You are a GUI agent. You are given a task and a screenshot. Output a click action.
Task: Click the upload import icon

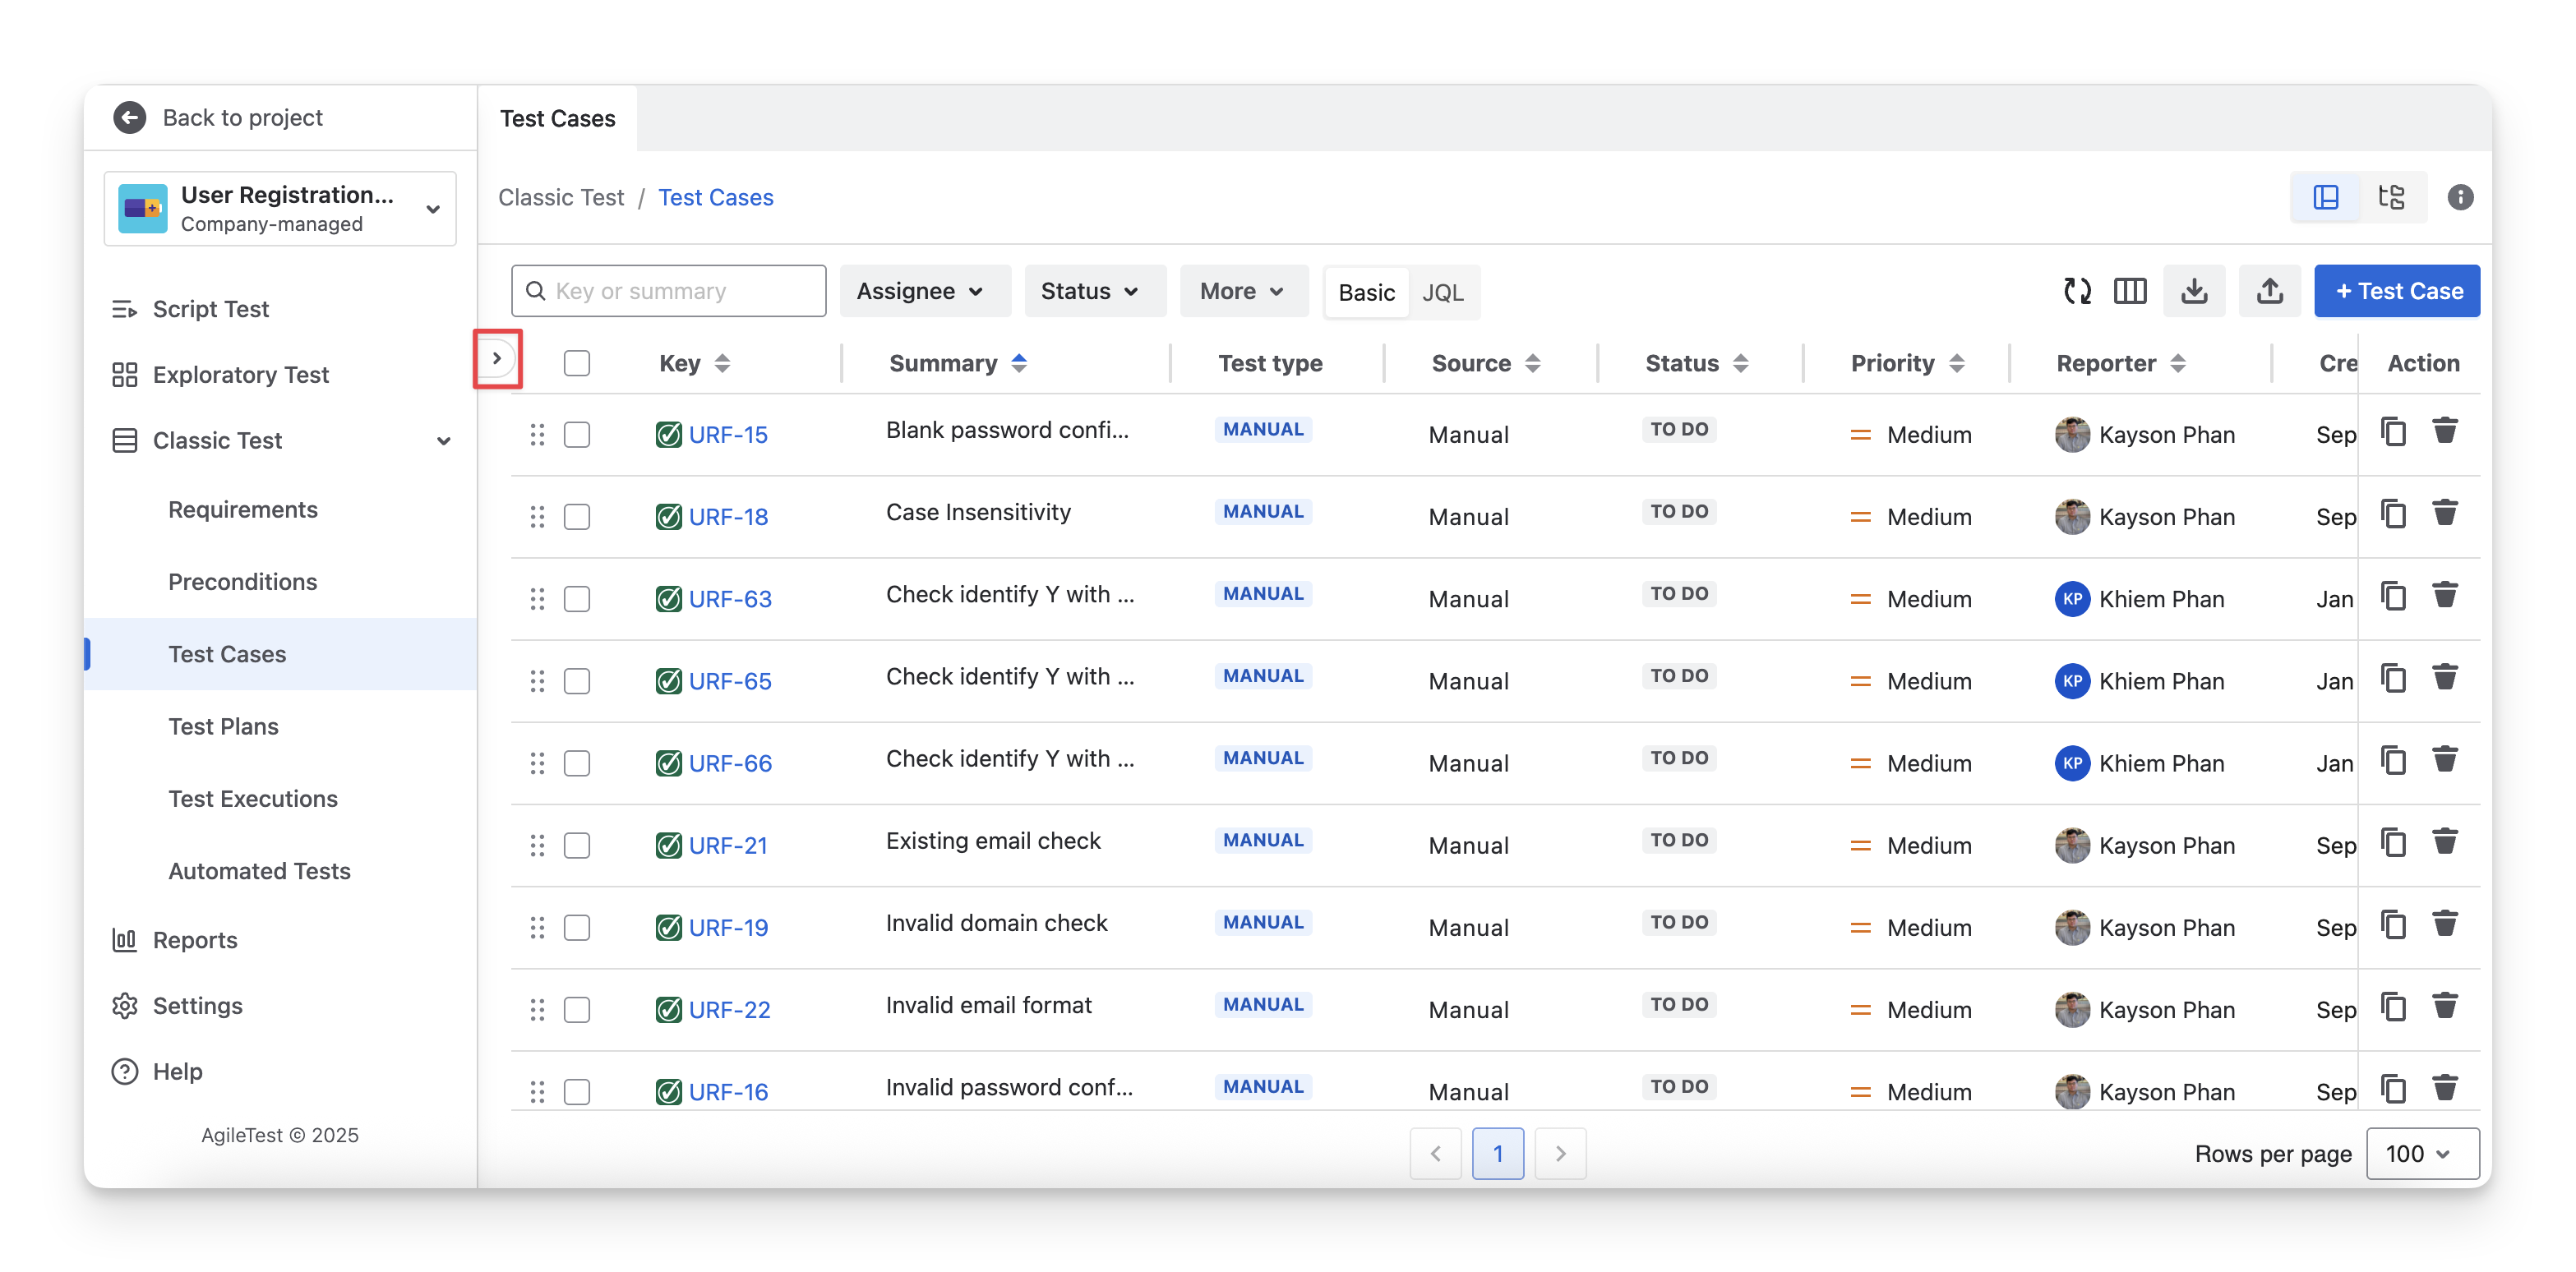[x=2270, y=291]
